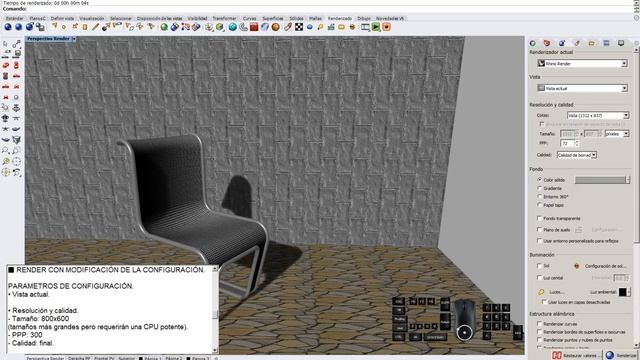Click the orange sphere material icon in toolbar
Image resolution: width=640 pixels, height=360 pixels.
[276, 27]
